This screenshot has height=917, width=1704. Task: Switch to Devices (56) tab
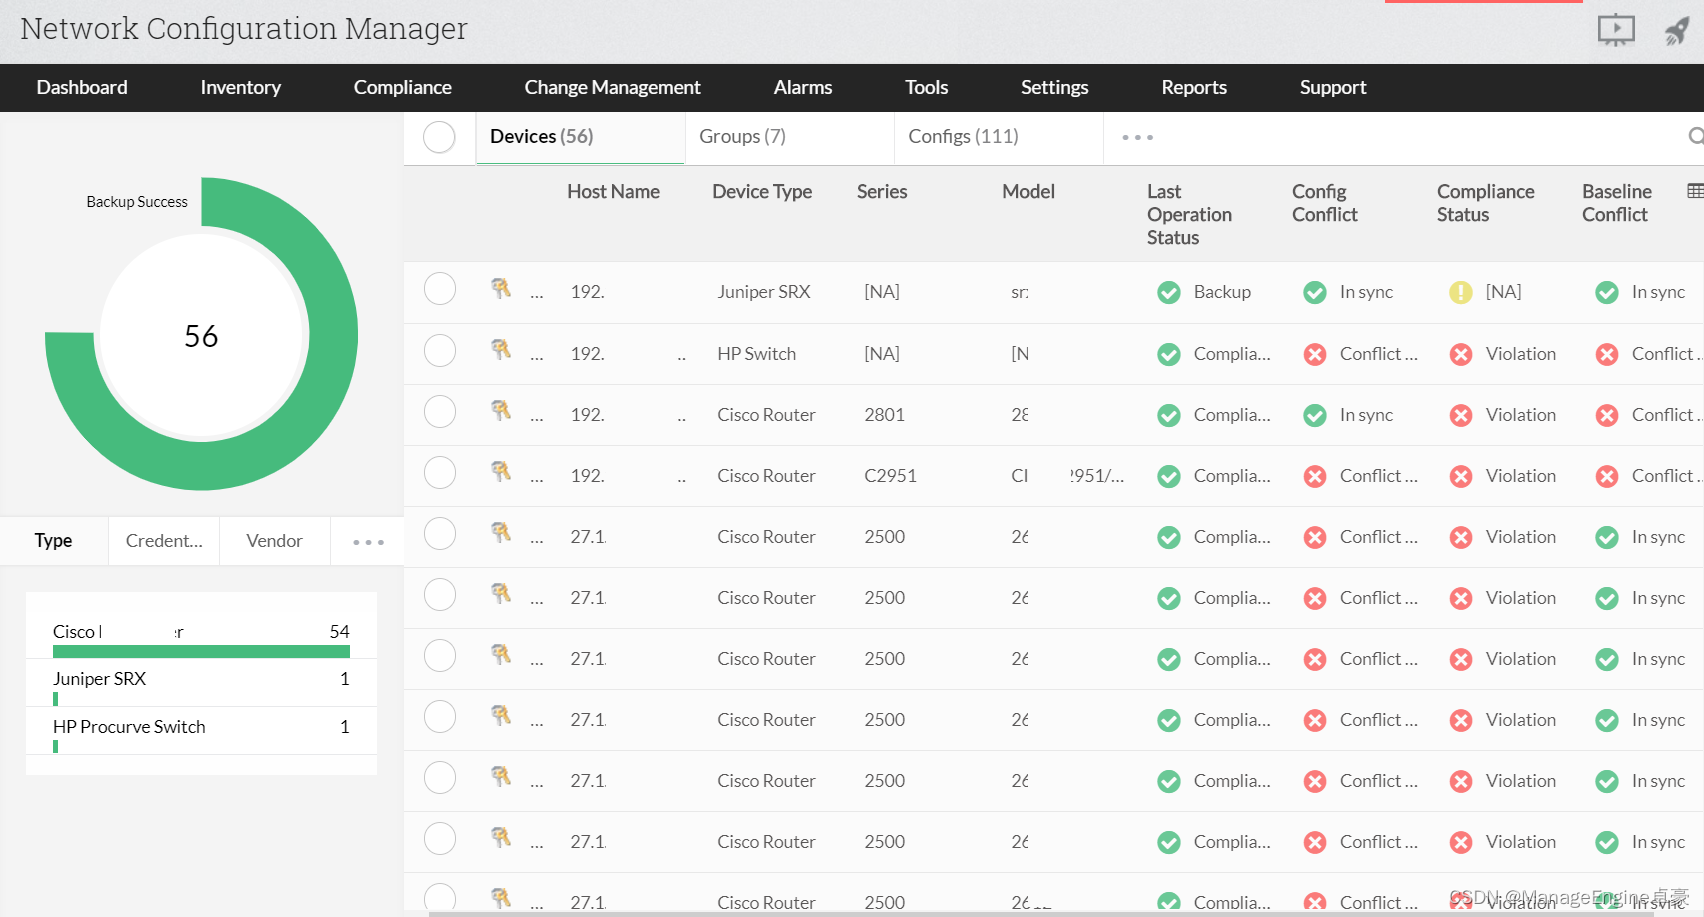coord(580,137)
